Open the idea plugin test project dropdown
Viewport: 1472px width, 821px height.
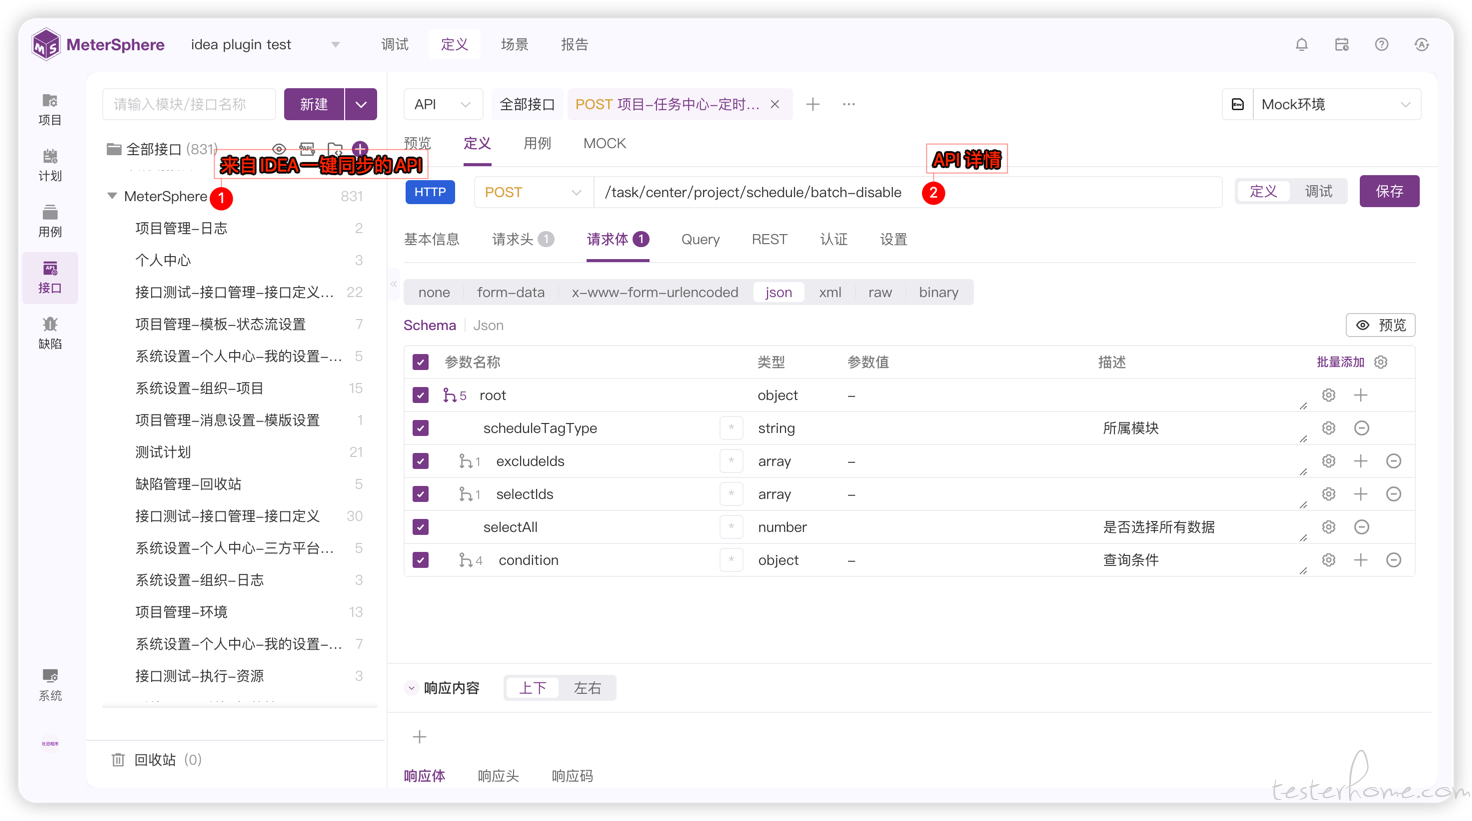pos(266,45)
